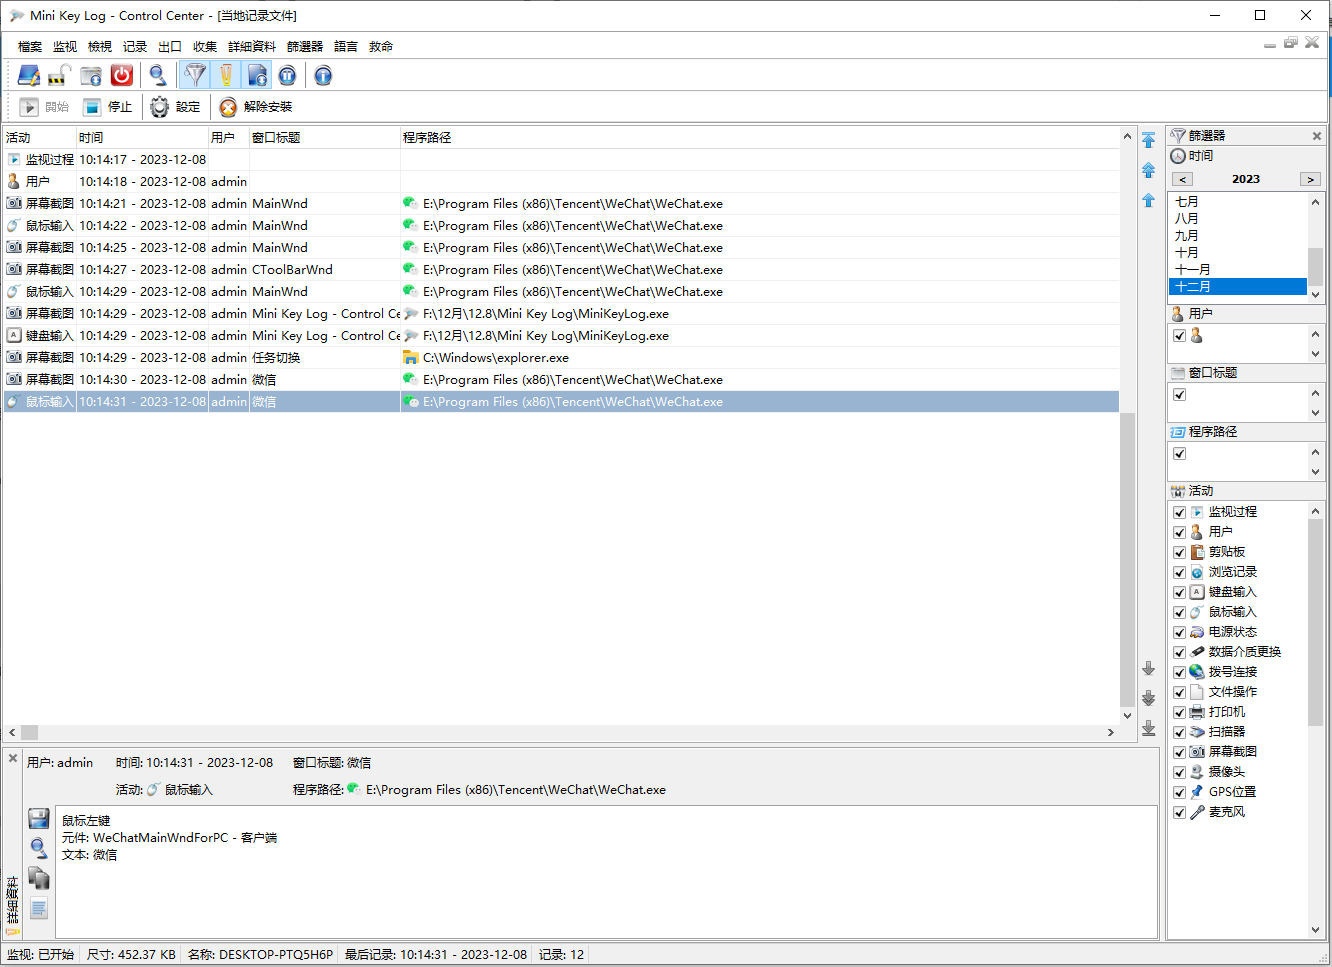Image resolution: width=1332 pixels, height=967 pixels.
Task: Toggle the funnel filter toolbar button
Action: click(195, 75)
